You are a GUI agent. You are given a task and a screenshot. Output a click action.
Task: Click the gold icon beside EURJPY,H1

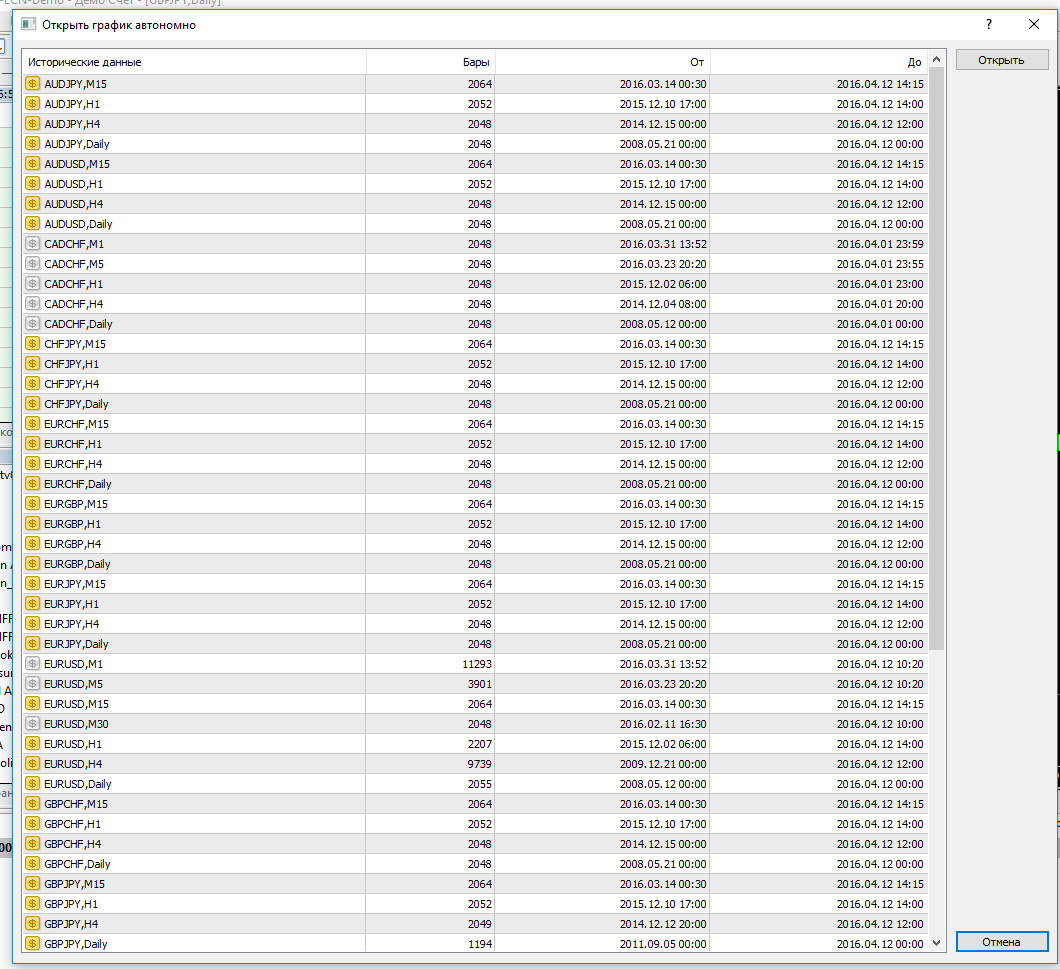tap(32, 604)
